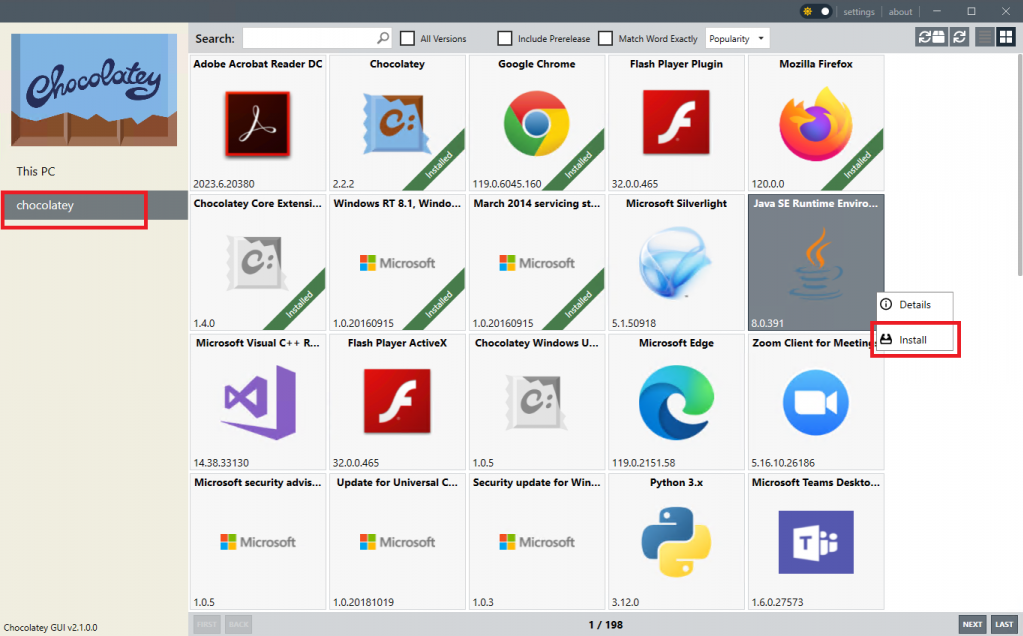Select the Chocolatey Windows Update extension icon
Screen dimensions: 1023x636
(x=536, y=402)
